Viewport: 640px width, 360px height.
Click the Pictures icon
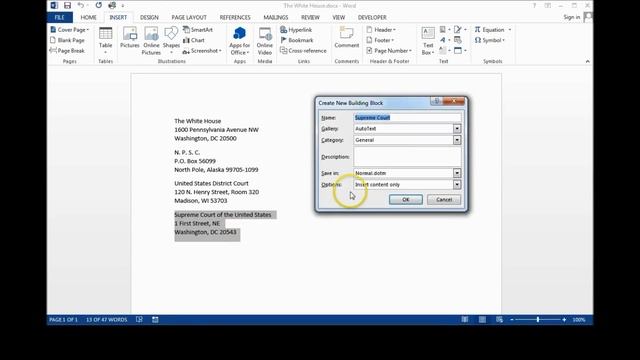coord(130,38)
